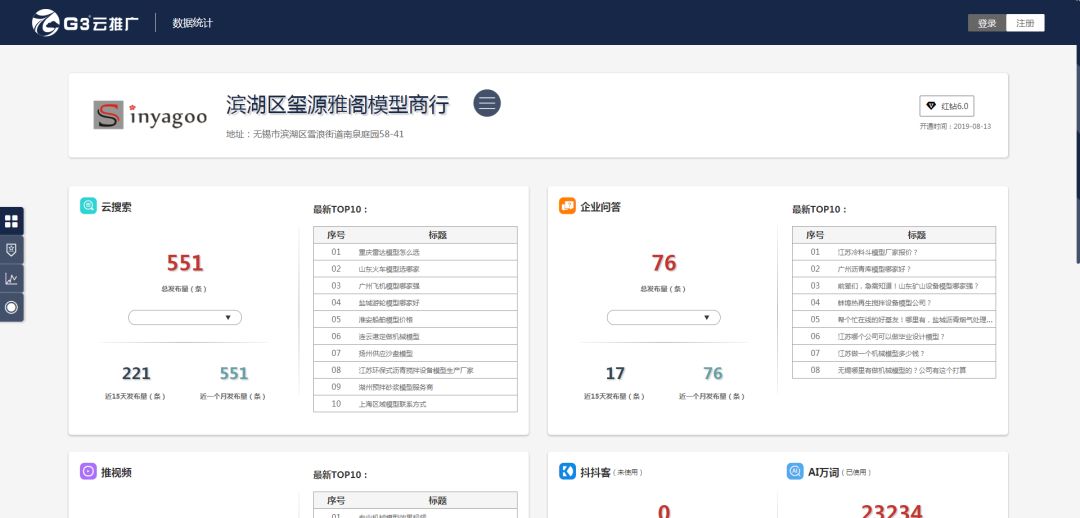The width and height of the screenshot is (1080, 518).
Task: Open 云搜索 row 09 湖州预拌砂浆模型服务商
Action: coord(415,387)
